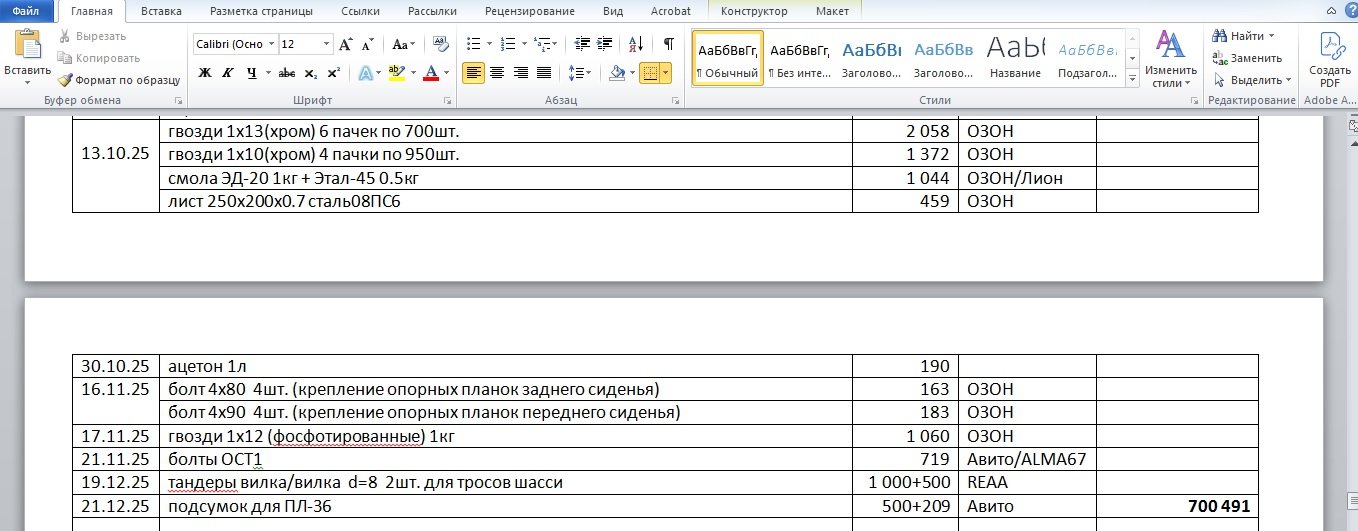The width and height of the screenshot is (1358, 531).
Task: Apply the red font color swatch
Action: (431, 73)
